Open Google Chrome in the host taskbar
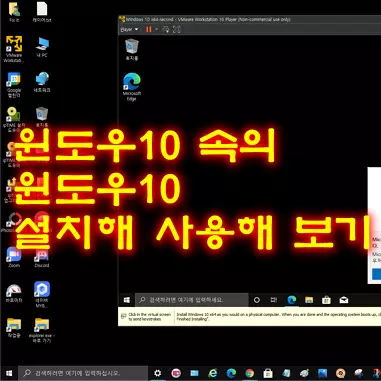Image resolution: width=381 pixels, height=381 pixels. 249,373
